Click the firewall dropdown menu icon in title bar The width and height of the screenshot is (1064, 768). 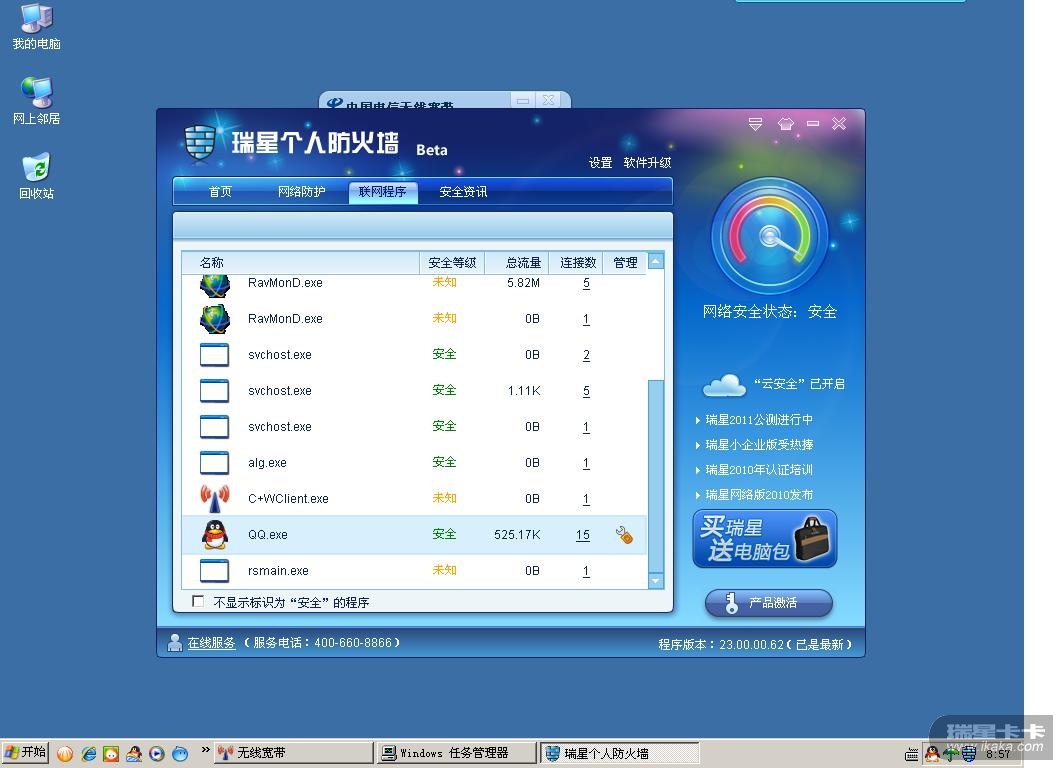click(x=755, y=124)
